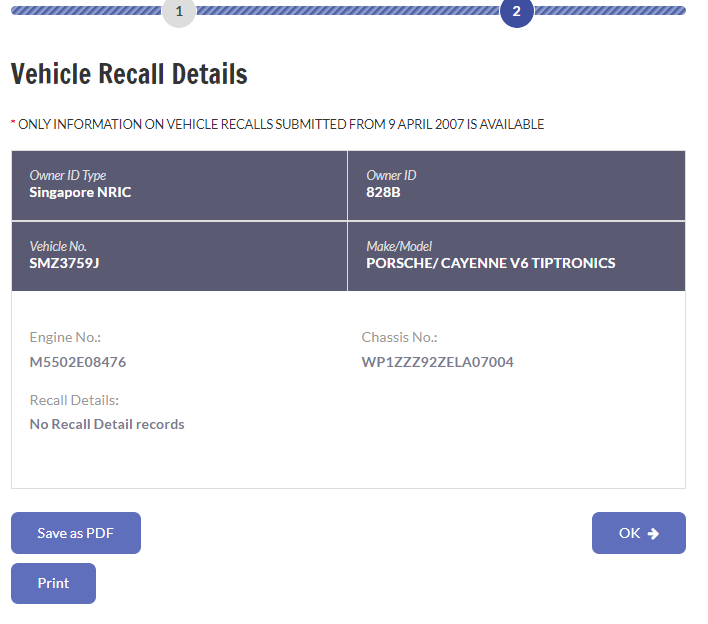Image resolution: width=708 pixels, height=624 pixels.
Task: Select vehicle number SMZ3759J
Action: click(x=64, y=263)
